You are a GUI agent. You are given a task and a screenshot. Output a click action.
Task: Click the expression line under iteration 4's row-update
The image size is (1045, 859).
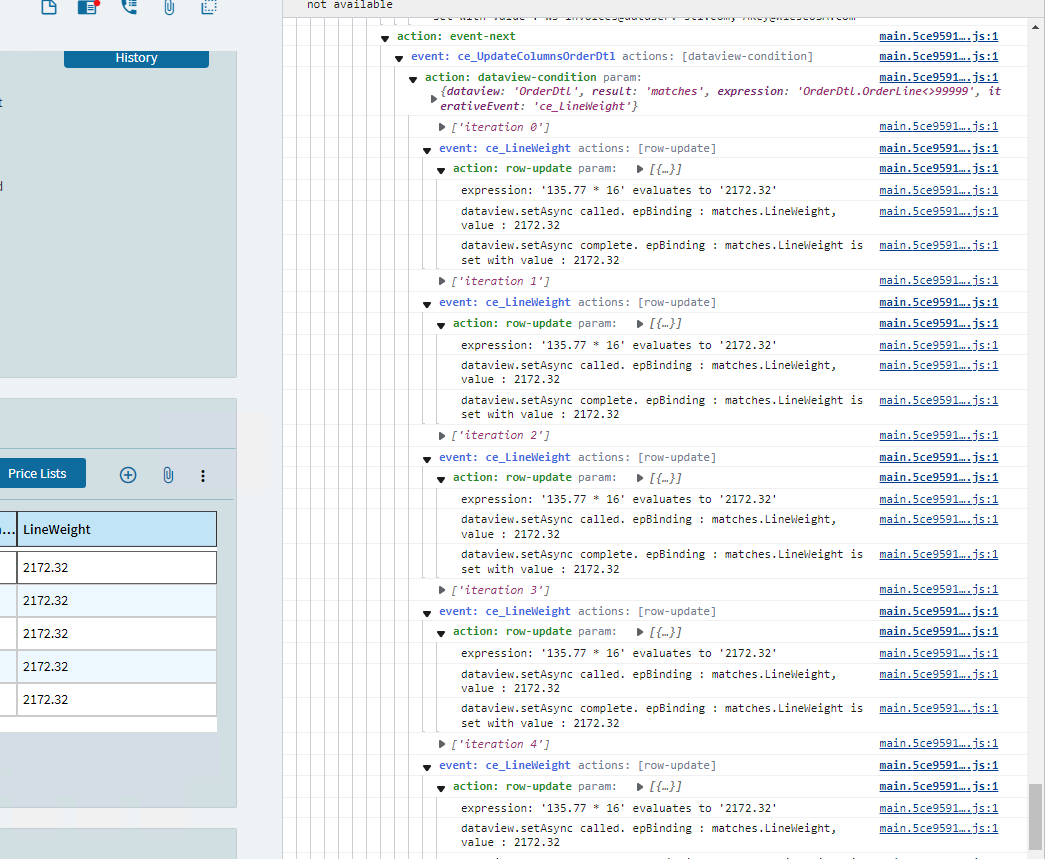coord(618,808)
